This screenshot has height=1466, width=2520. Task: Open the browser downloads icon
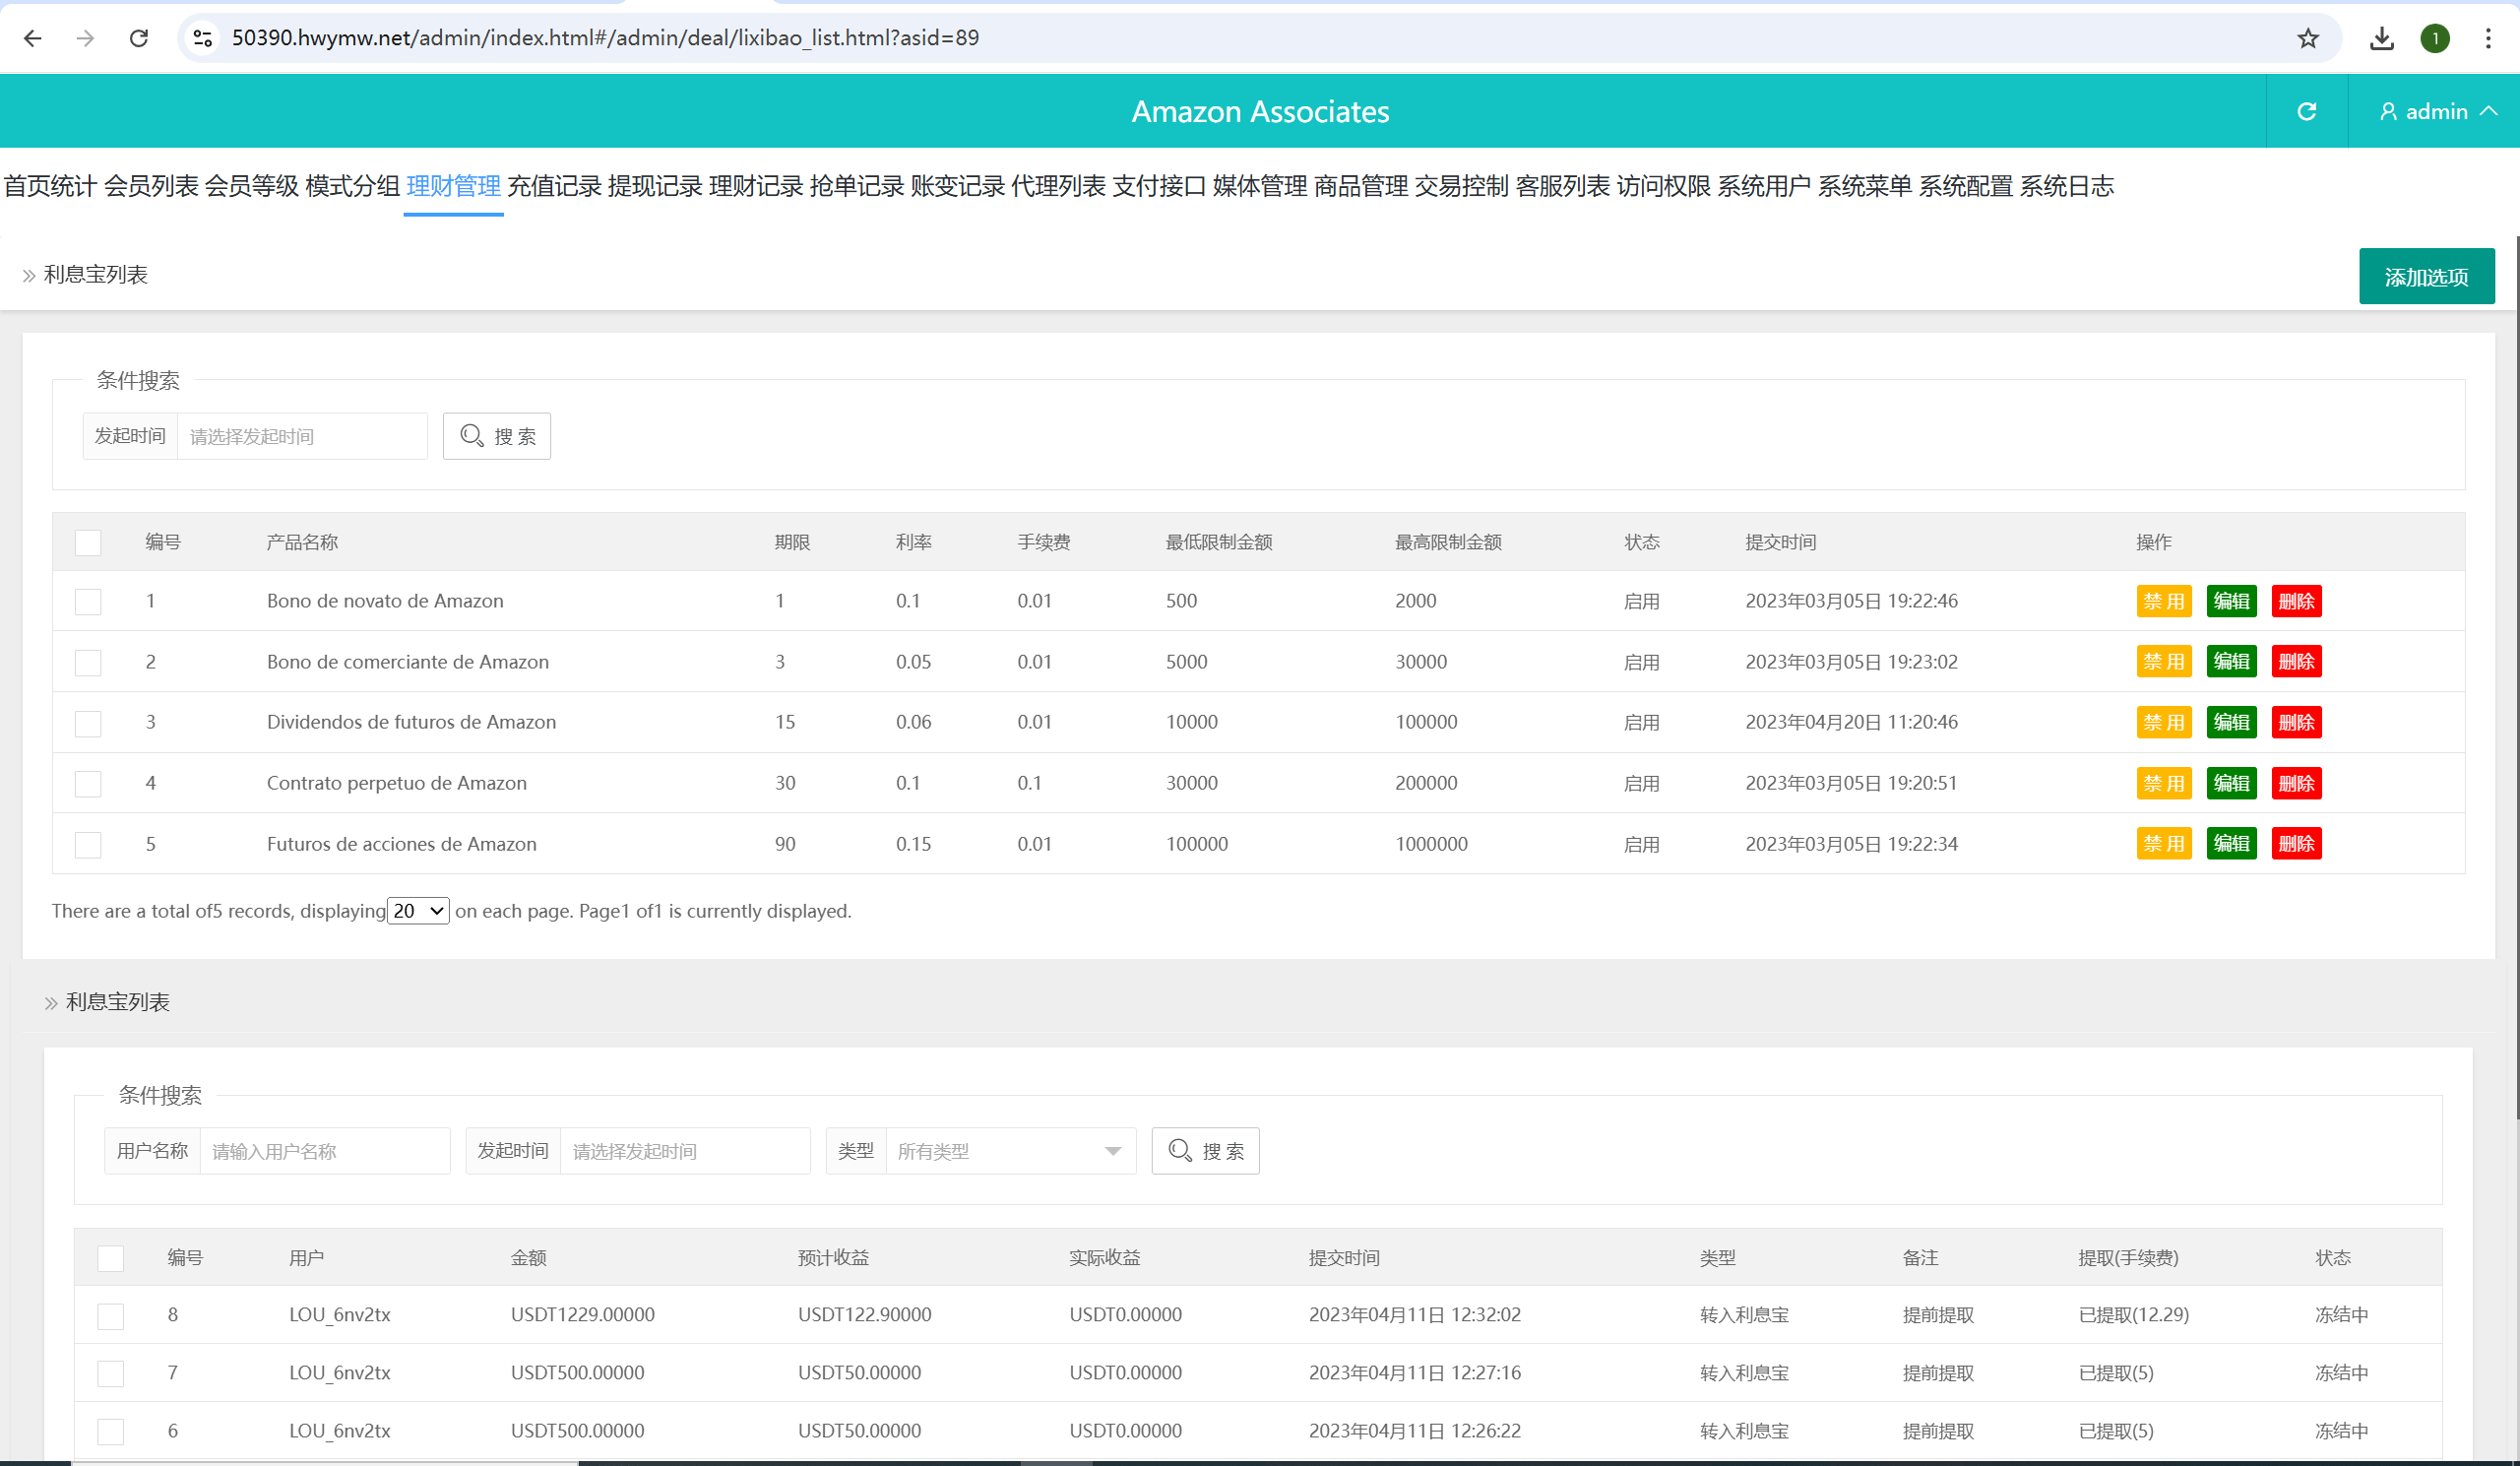tap(2381, 38)
